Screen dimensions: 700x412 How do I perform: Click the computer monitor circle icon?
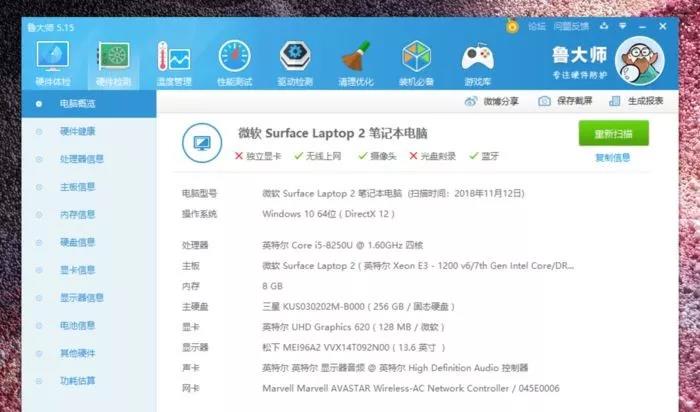(202, 143)
